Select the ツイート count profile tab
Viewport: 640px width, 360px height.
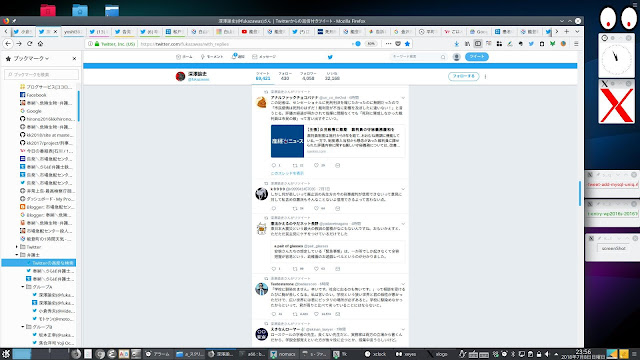[x=263, y=76]
